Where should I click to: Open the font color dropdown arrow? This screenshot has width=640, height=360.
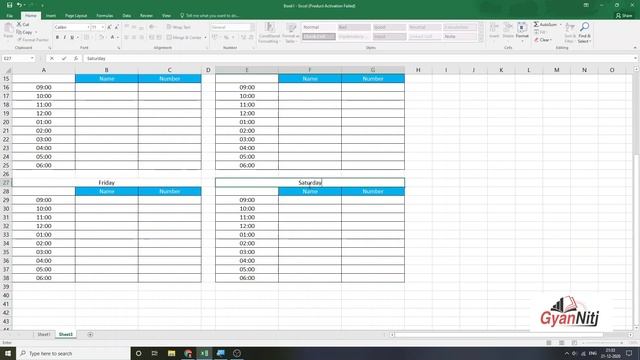(x=118, y=37)
